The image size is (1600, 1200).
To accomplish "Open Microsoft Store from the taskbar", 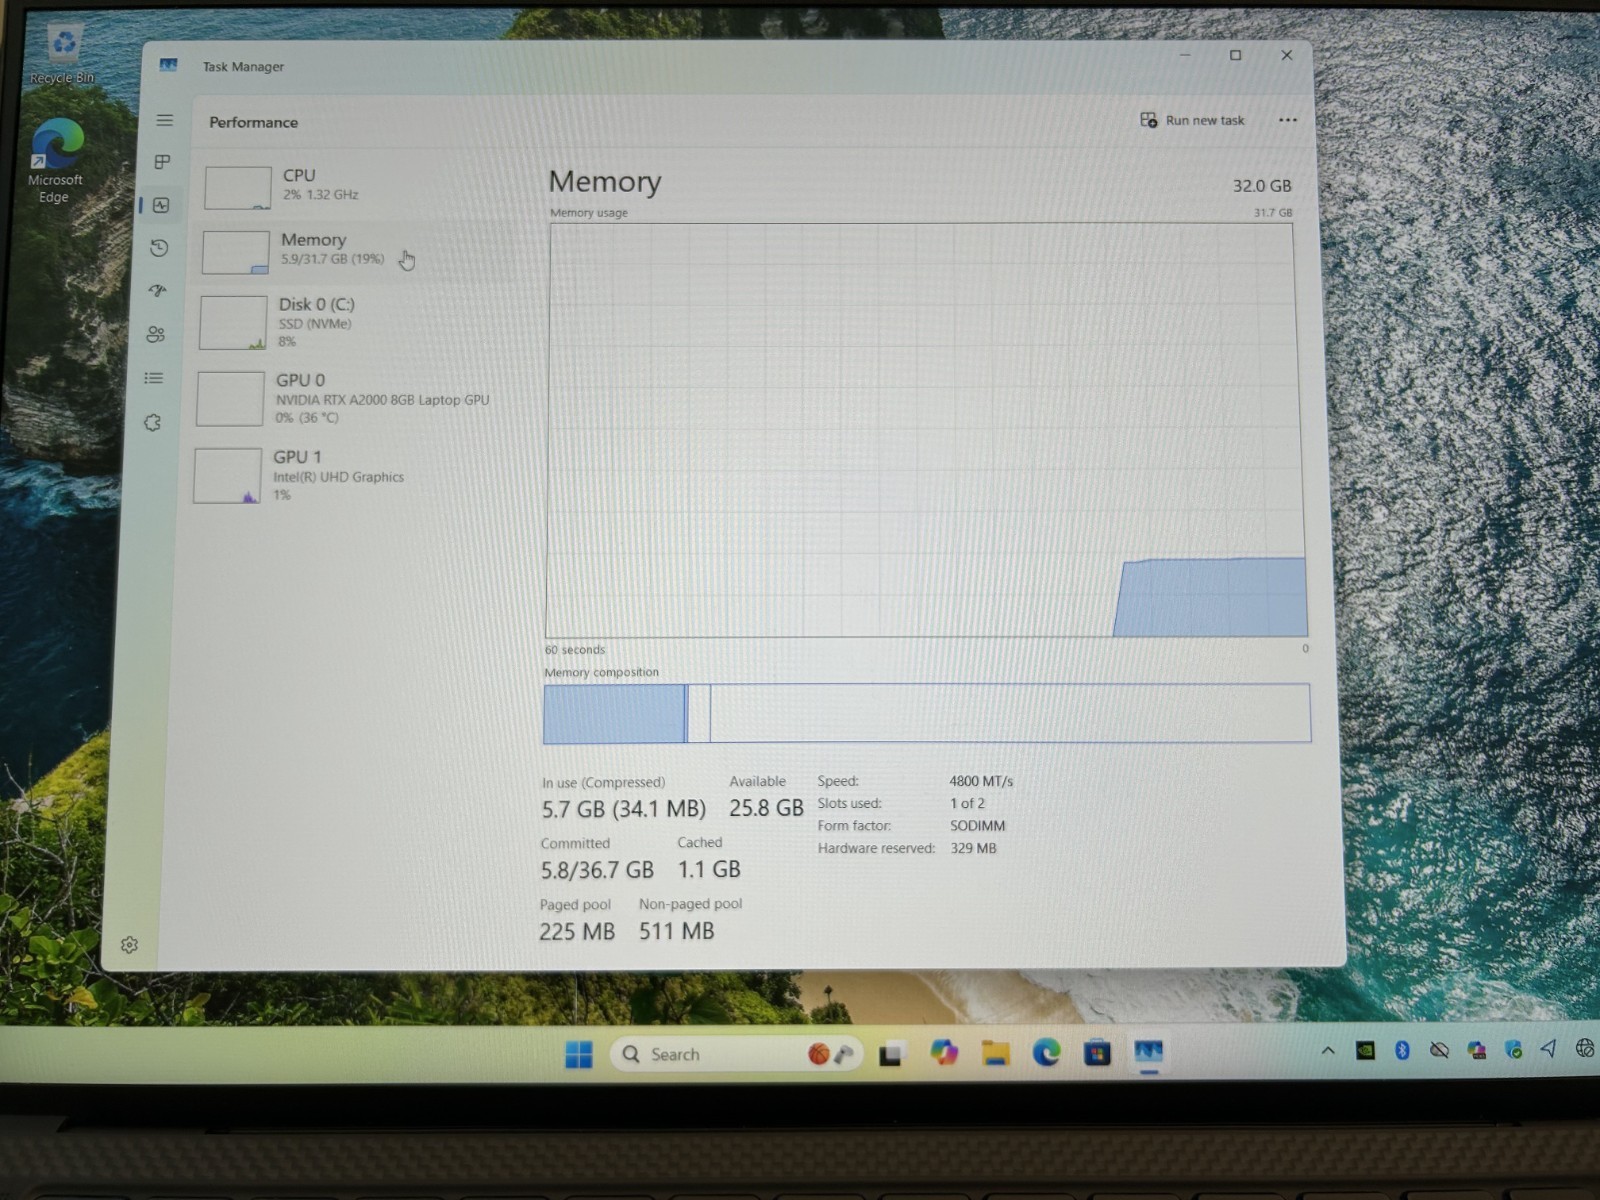I will click(x=1097, y=1052).
